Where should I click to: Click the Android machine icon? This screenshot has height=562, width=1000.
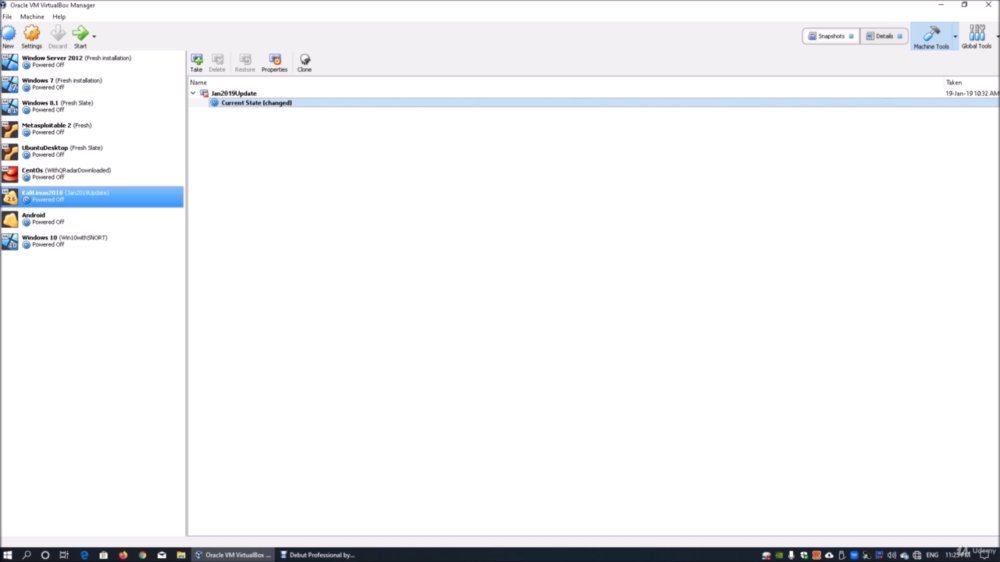10,219
